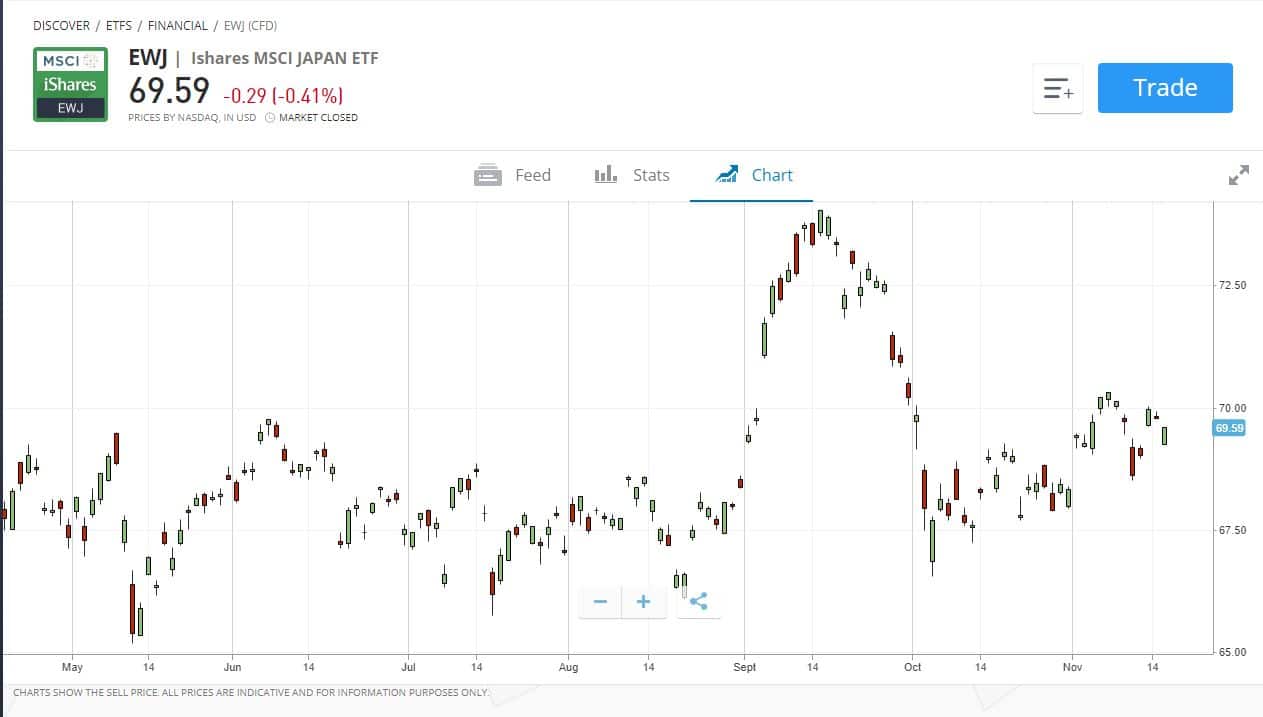The width and height of the screenshot is (1263, 717).
Task: Click the Sept date axis label
Action: (x=745, y=667)
